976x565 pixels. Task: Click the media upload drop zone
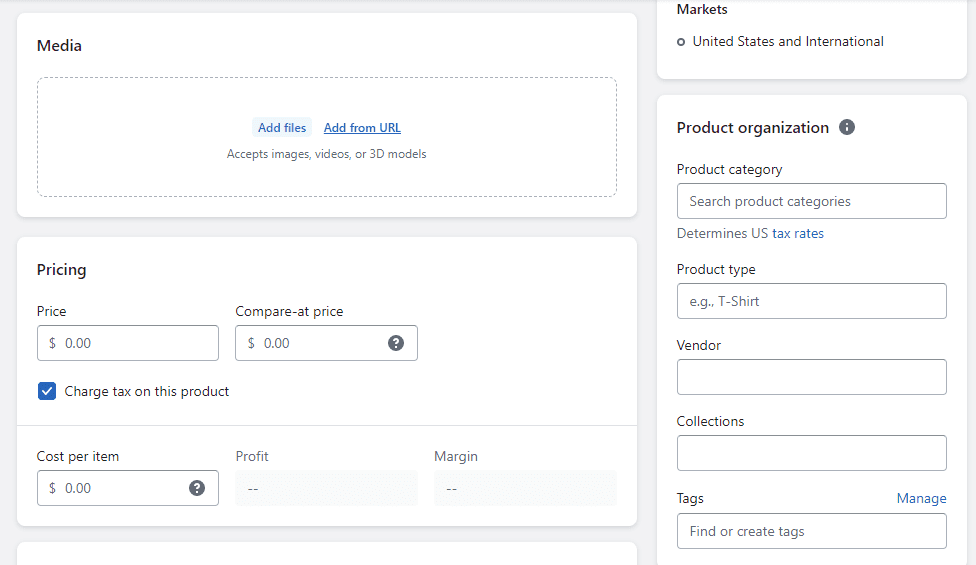click(x=327, y=137)
